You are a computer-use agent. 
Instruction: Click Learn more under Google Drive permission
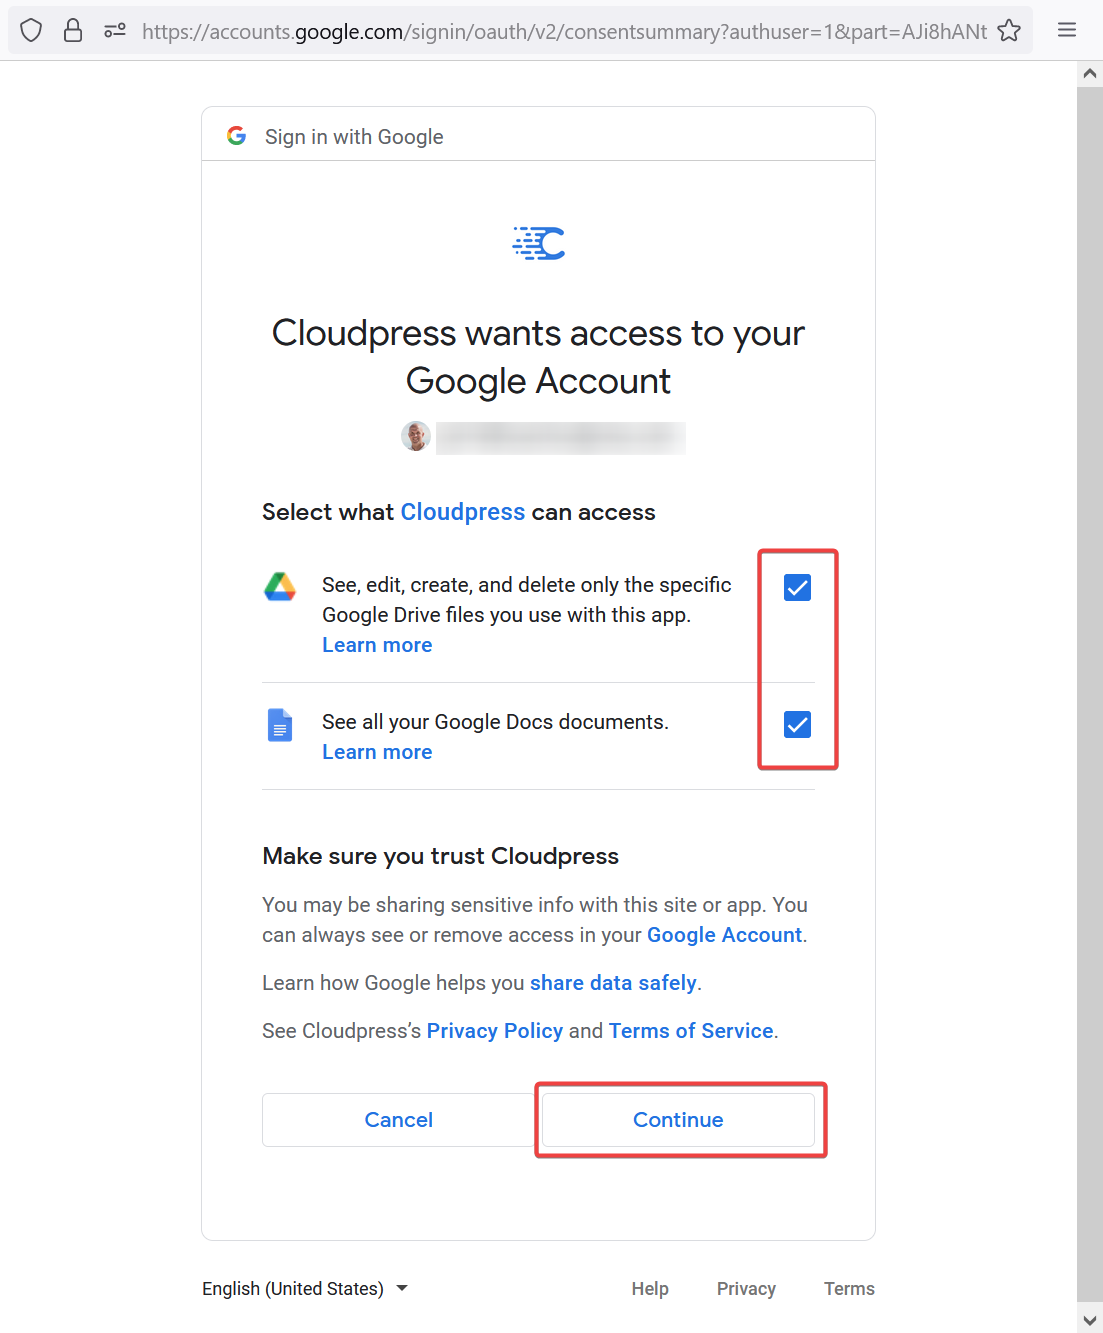[377, 645]
